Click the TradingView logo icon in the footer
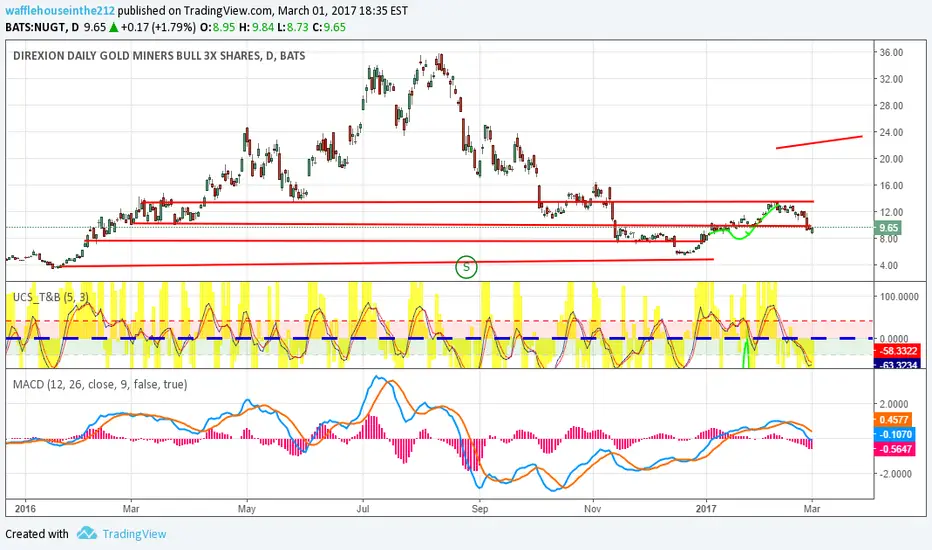Image resolution: width=932 pixels, height=550 pixels. coord(87,533)
